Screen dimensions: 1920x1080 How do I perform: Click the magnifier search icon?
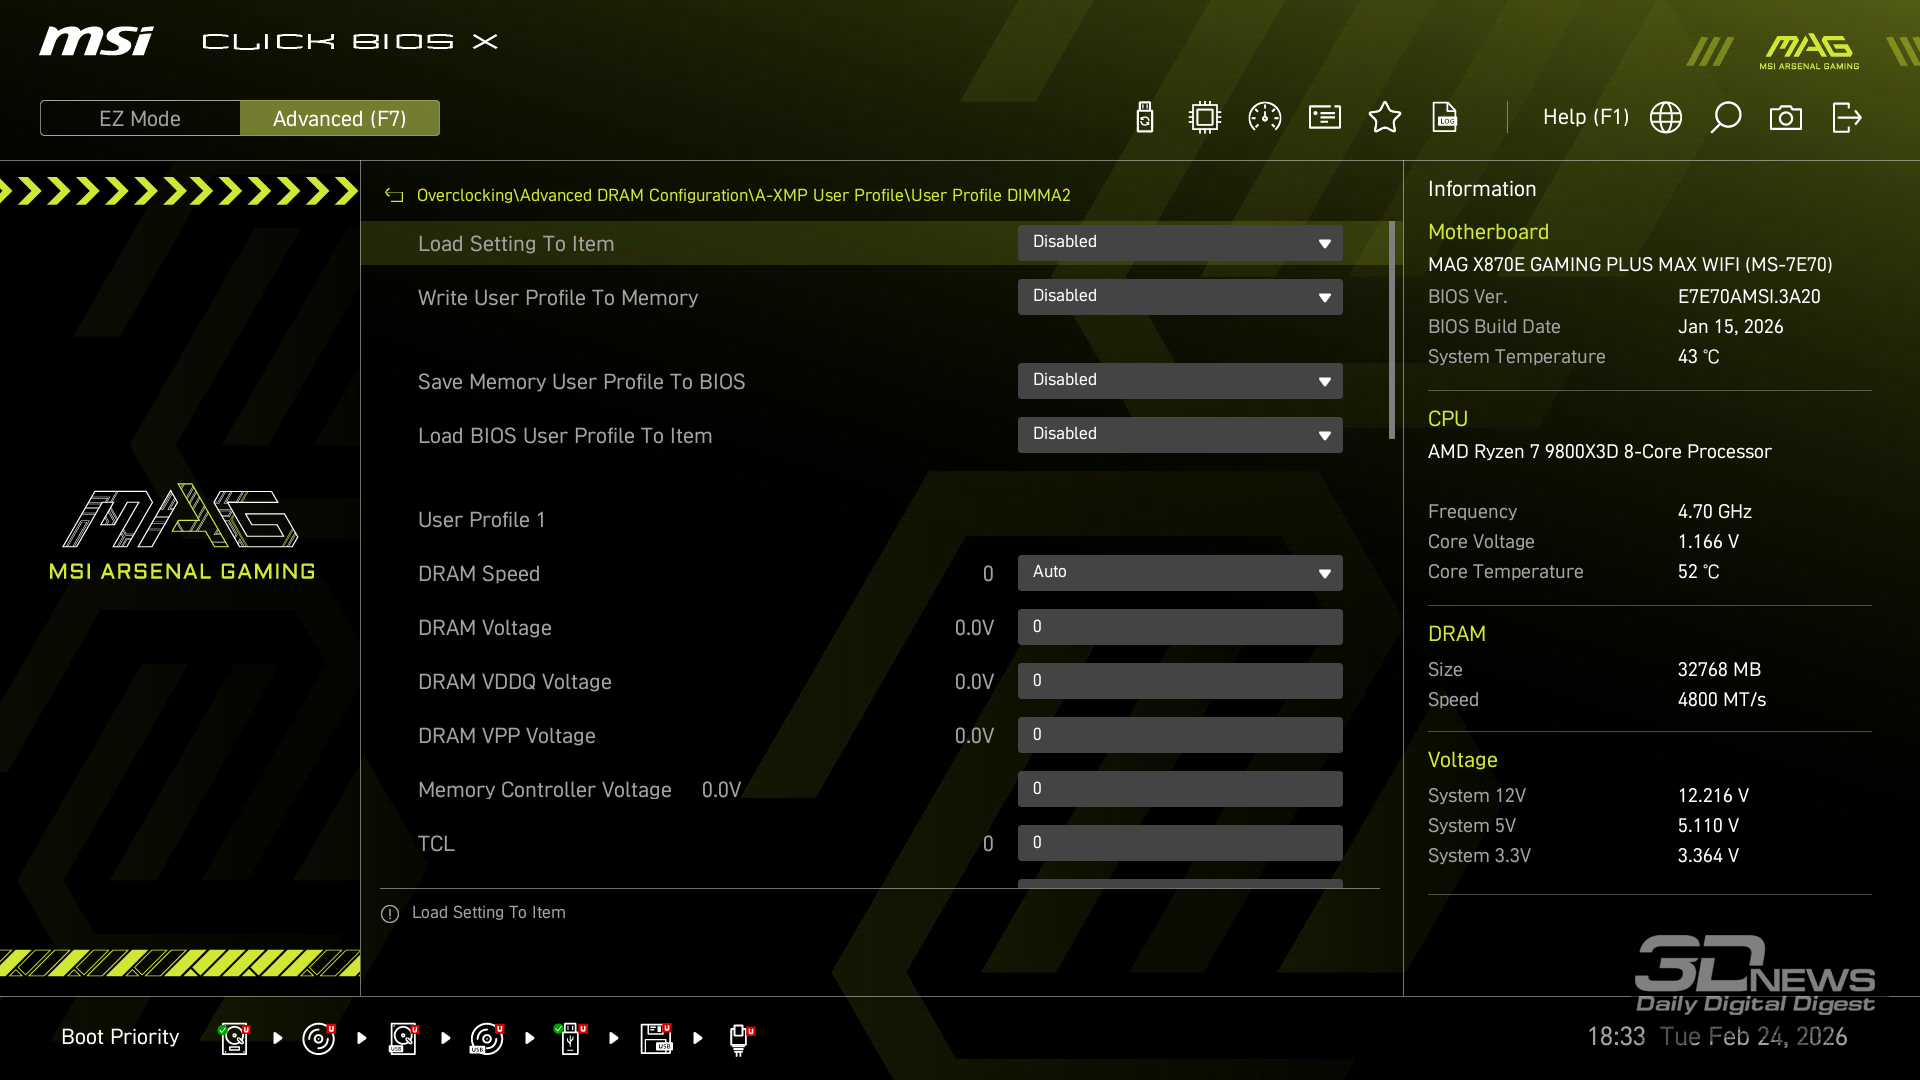coord(1726,118)
